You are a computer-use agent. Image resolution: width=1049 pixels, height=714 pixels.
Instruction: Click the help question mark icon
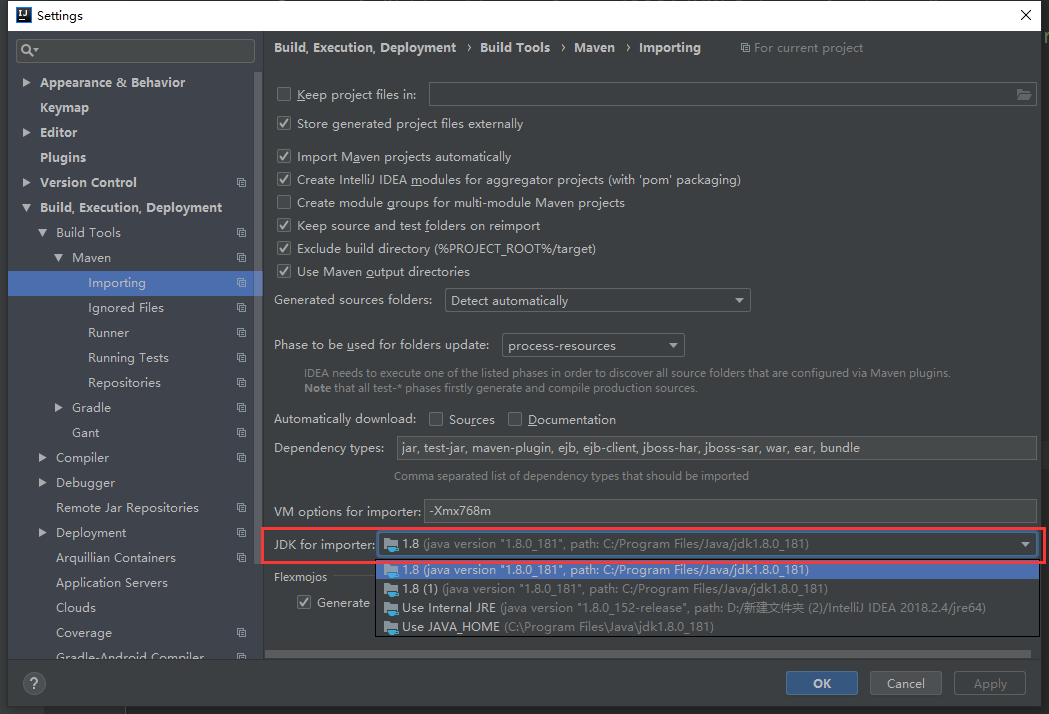coord(34,683)
